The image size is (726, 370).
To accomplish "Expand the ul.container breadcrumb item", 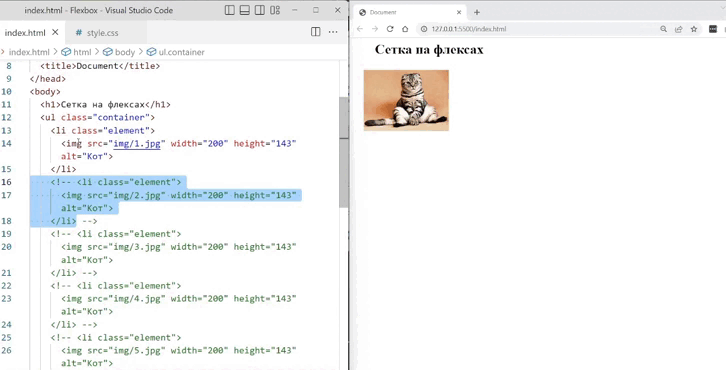I will [x=175, y=52].
